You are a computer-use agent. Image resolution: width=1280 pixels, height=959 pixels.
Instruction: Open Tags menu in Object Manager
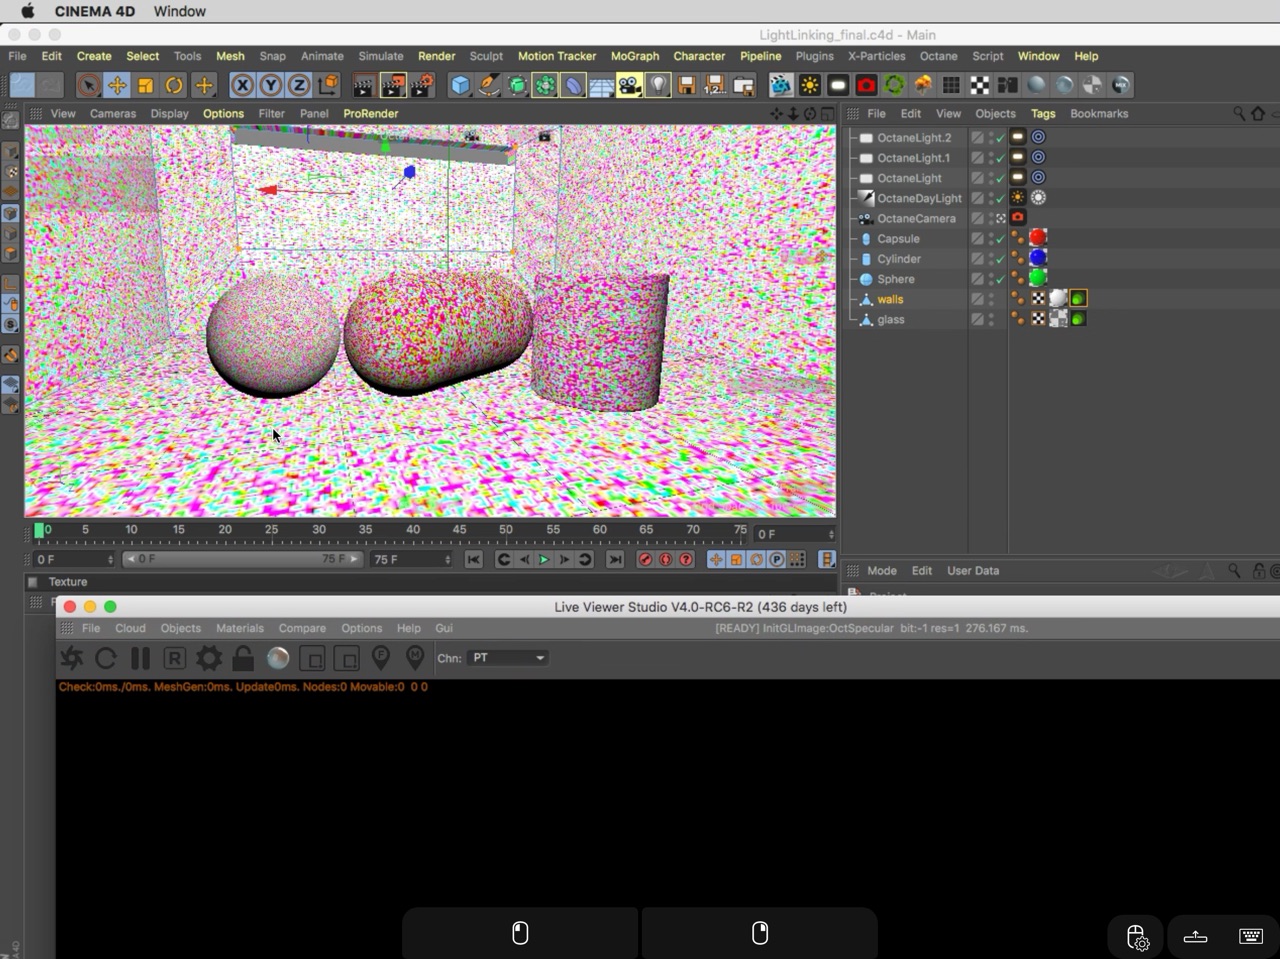1043,114
